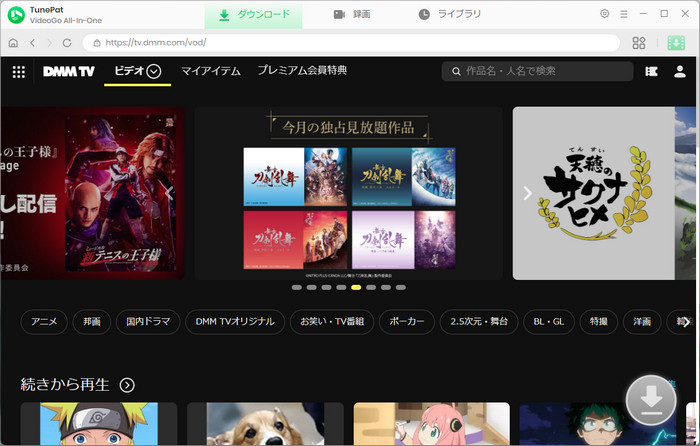Open the DMM services grid menu
The height and width of the screenshot is (446, 700).
[18, 71]
